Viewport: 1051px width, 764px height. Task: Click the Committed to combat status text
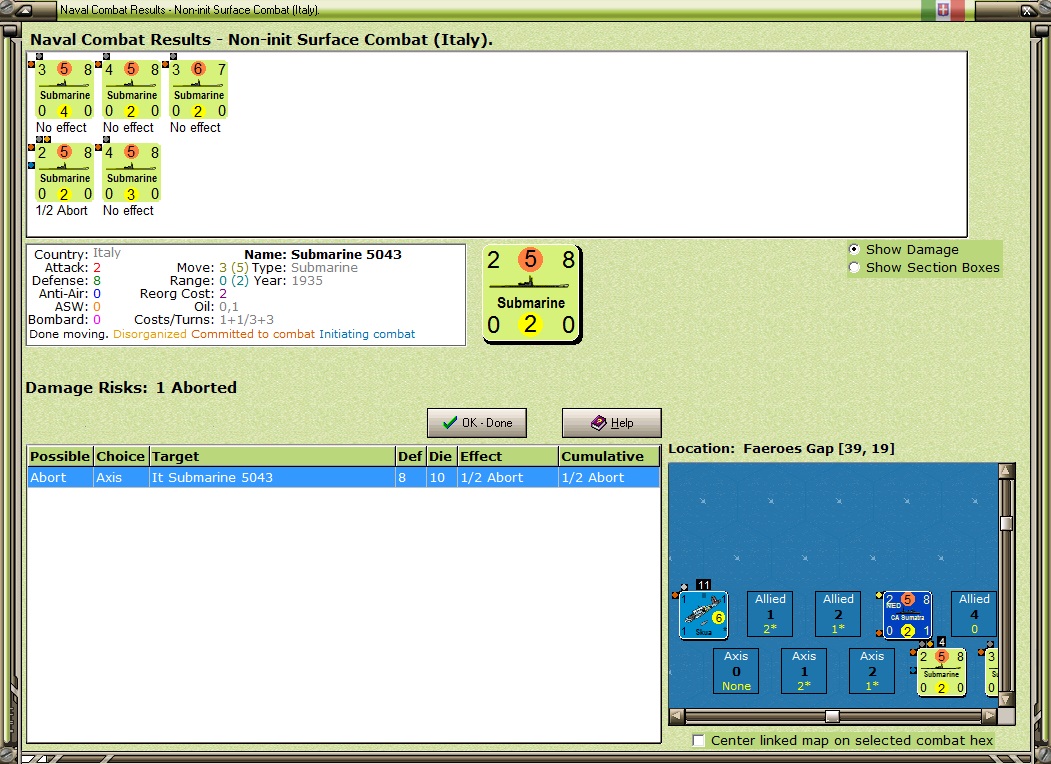click(253, 334)
